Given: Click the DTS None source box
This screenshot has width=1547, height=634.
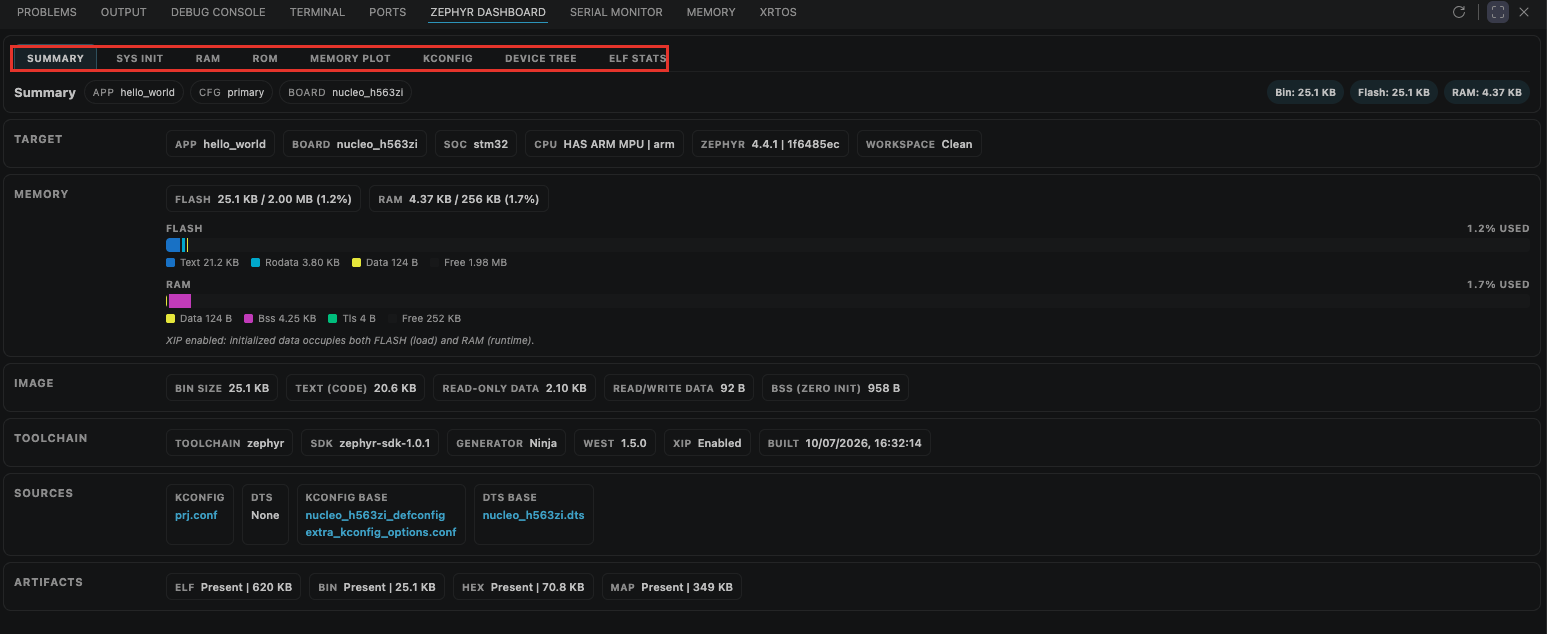Looking at the screenshot, I should click(265, 515).
